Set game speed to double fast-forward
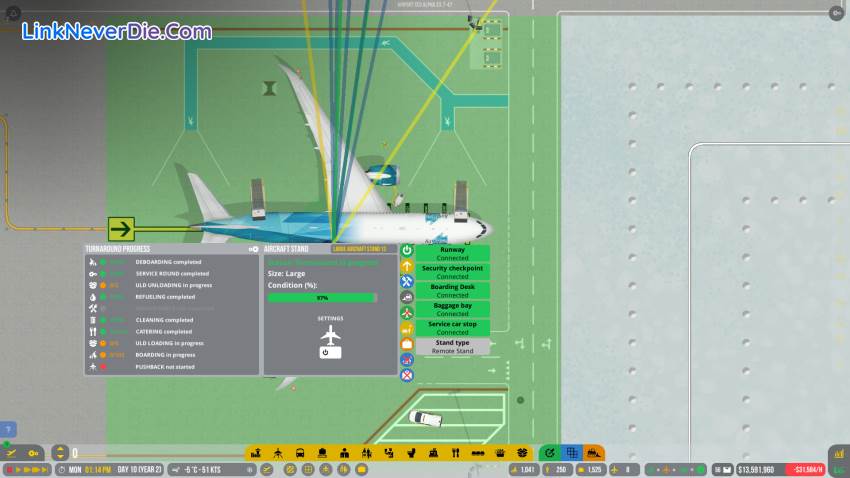 (x=27, y=470)
